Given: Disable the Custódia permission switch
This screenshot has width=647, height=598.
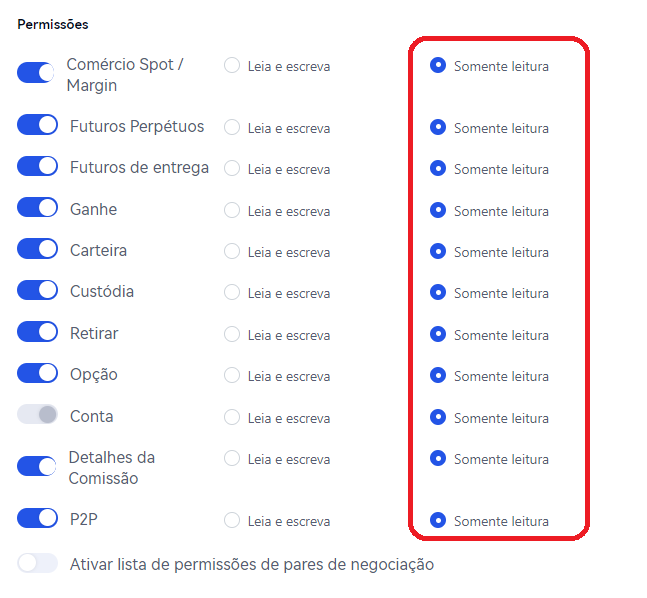Looking at the screenshot, I should click(37, 290).
